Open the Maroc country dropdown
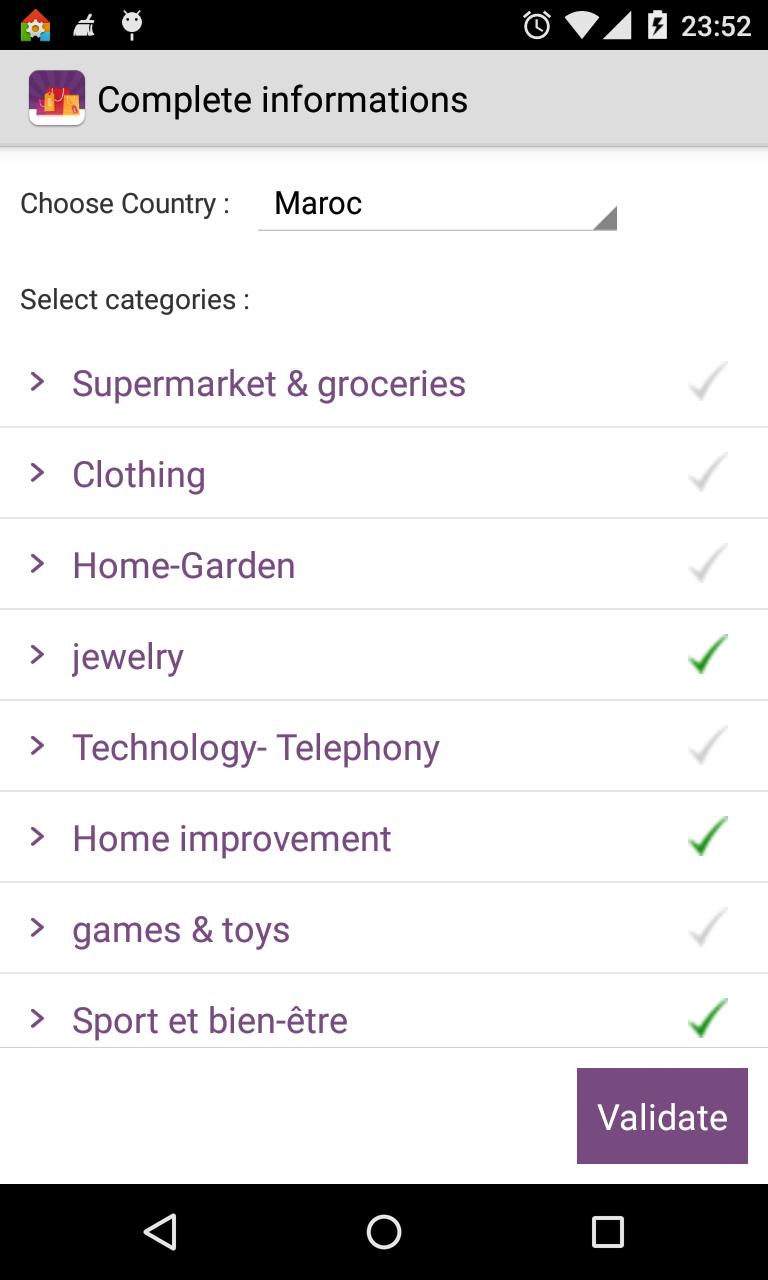The width and height of the screenshot is (768, 1280). (x=437, y=204)
